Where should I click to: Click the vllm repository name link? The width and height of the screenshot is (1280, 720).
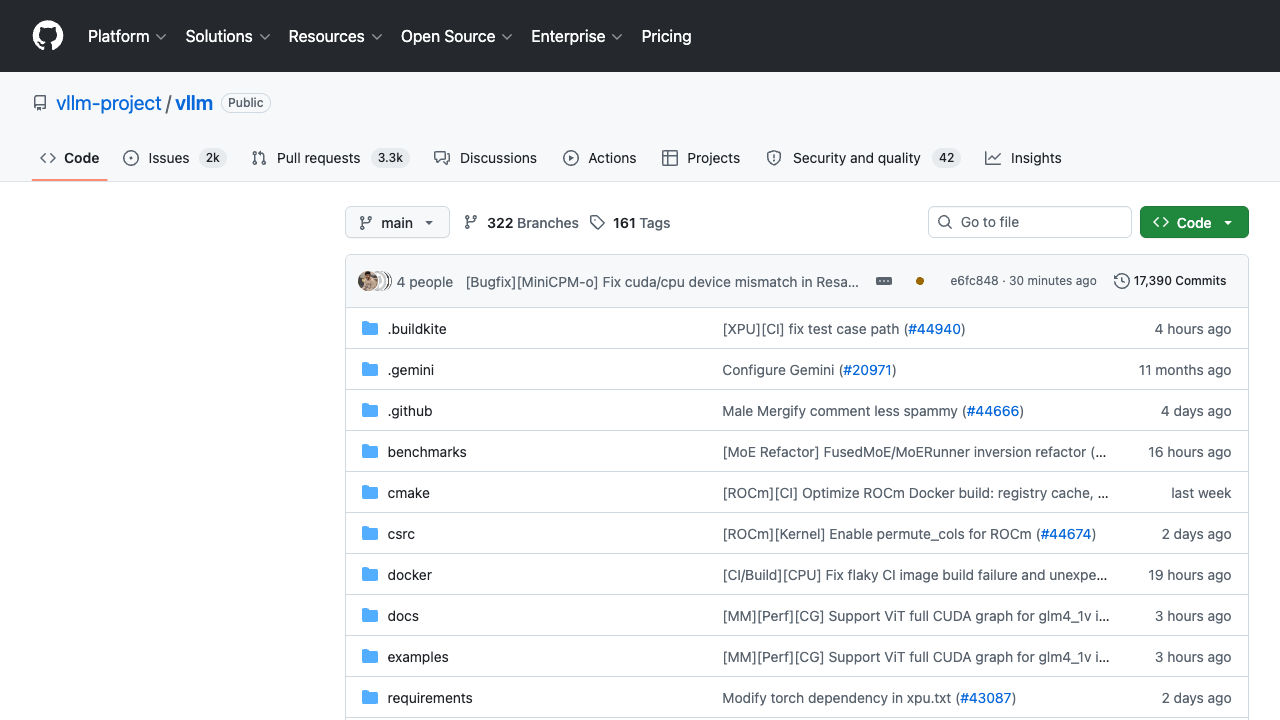click(x=194, y=103)
